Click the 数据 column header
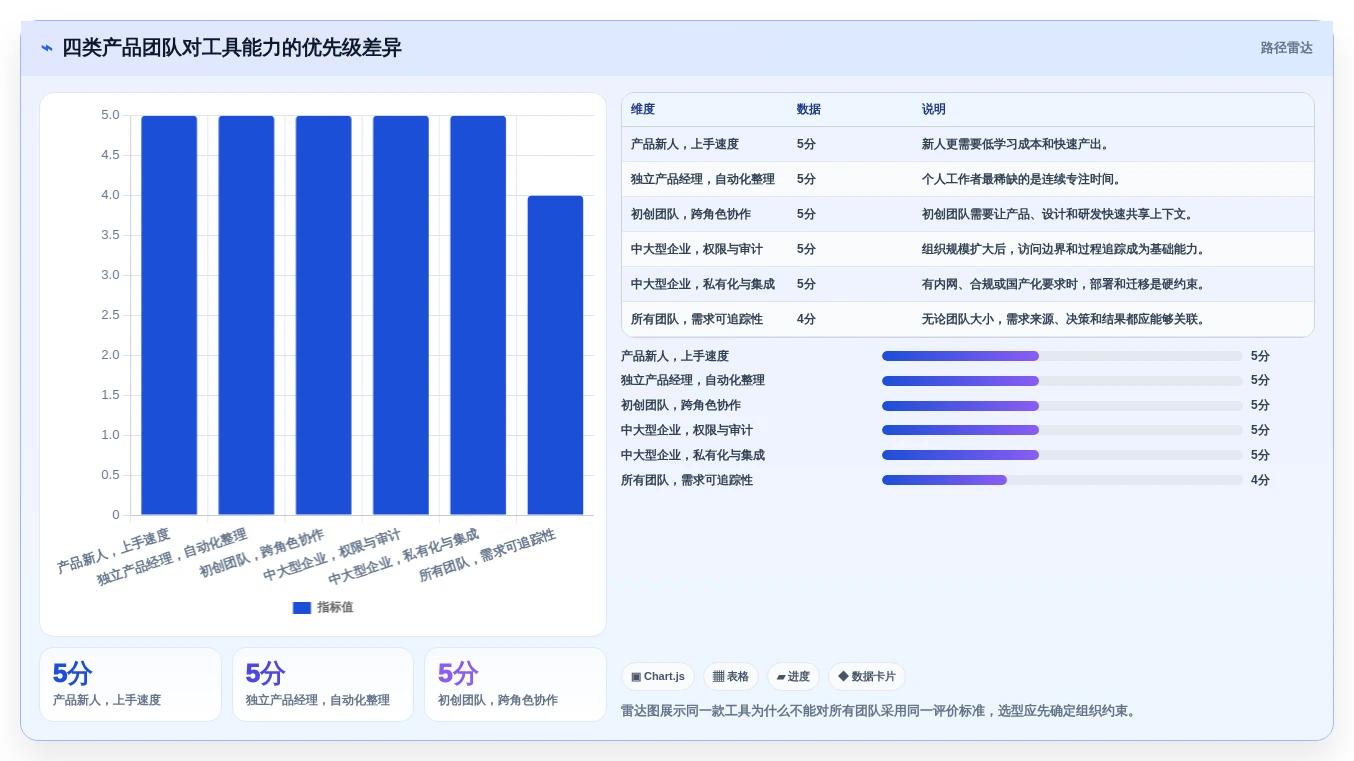1354x761 pixels. point(809,110)
